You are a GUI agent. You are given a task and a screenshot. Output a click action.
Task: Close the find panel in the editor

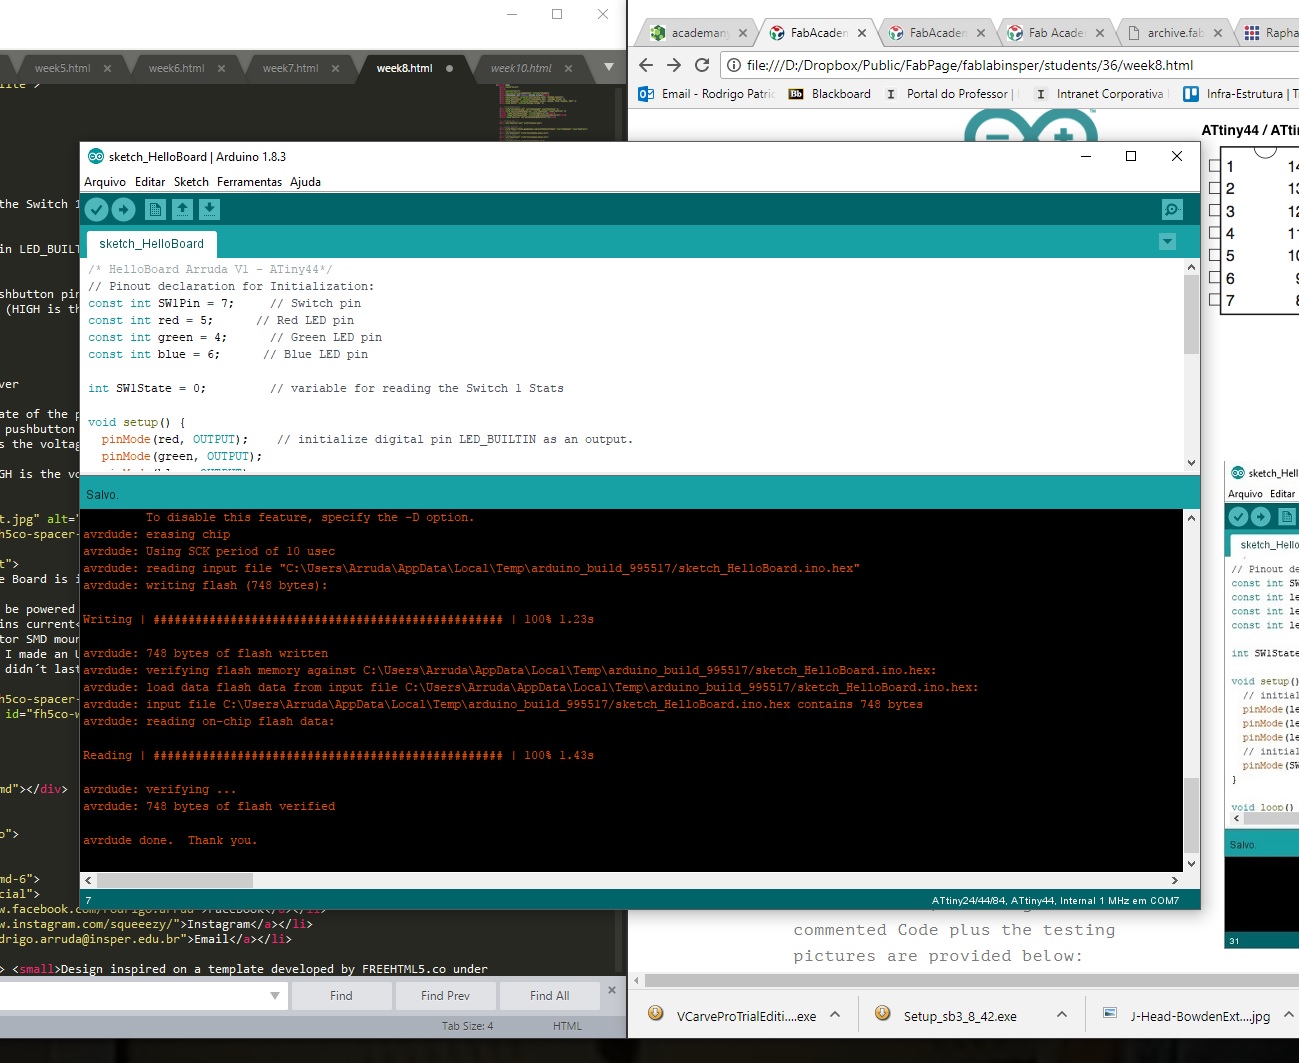(x=612, y=990)
